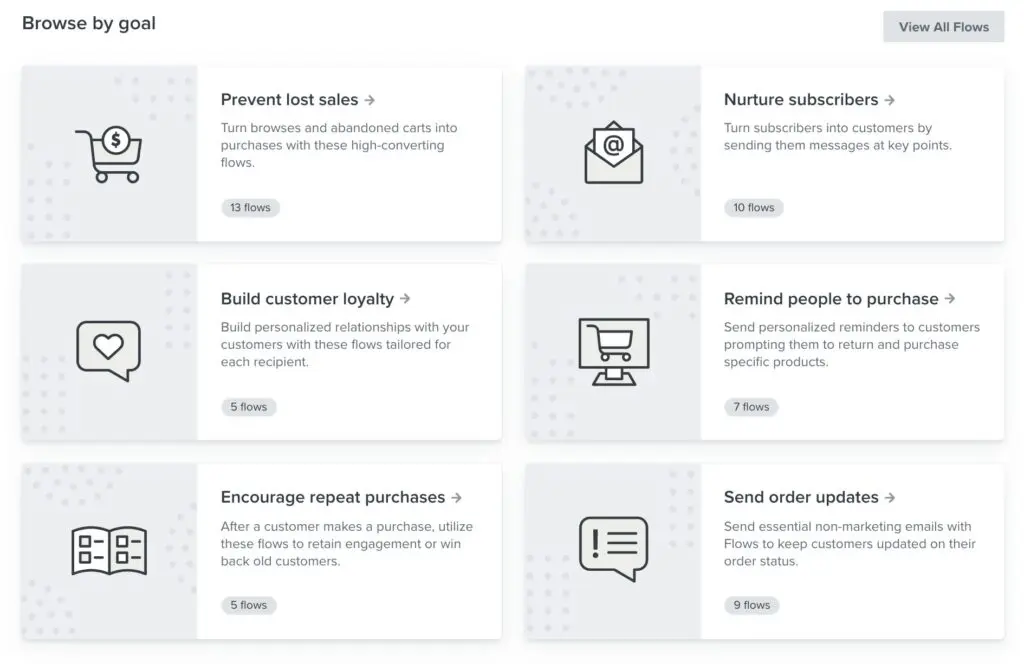Click the cart on monitor icon
The height and width of the screenshot is (664, 1024).
point(613,351)
